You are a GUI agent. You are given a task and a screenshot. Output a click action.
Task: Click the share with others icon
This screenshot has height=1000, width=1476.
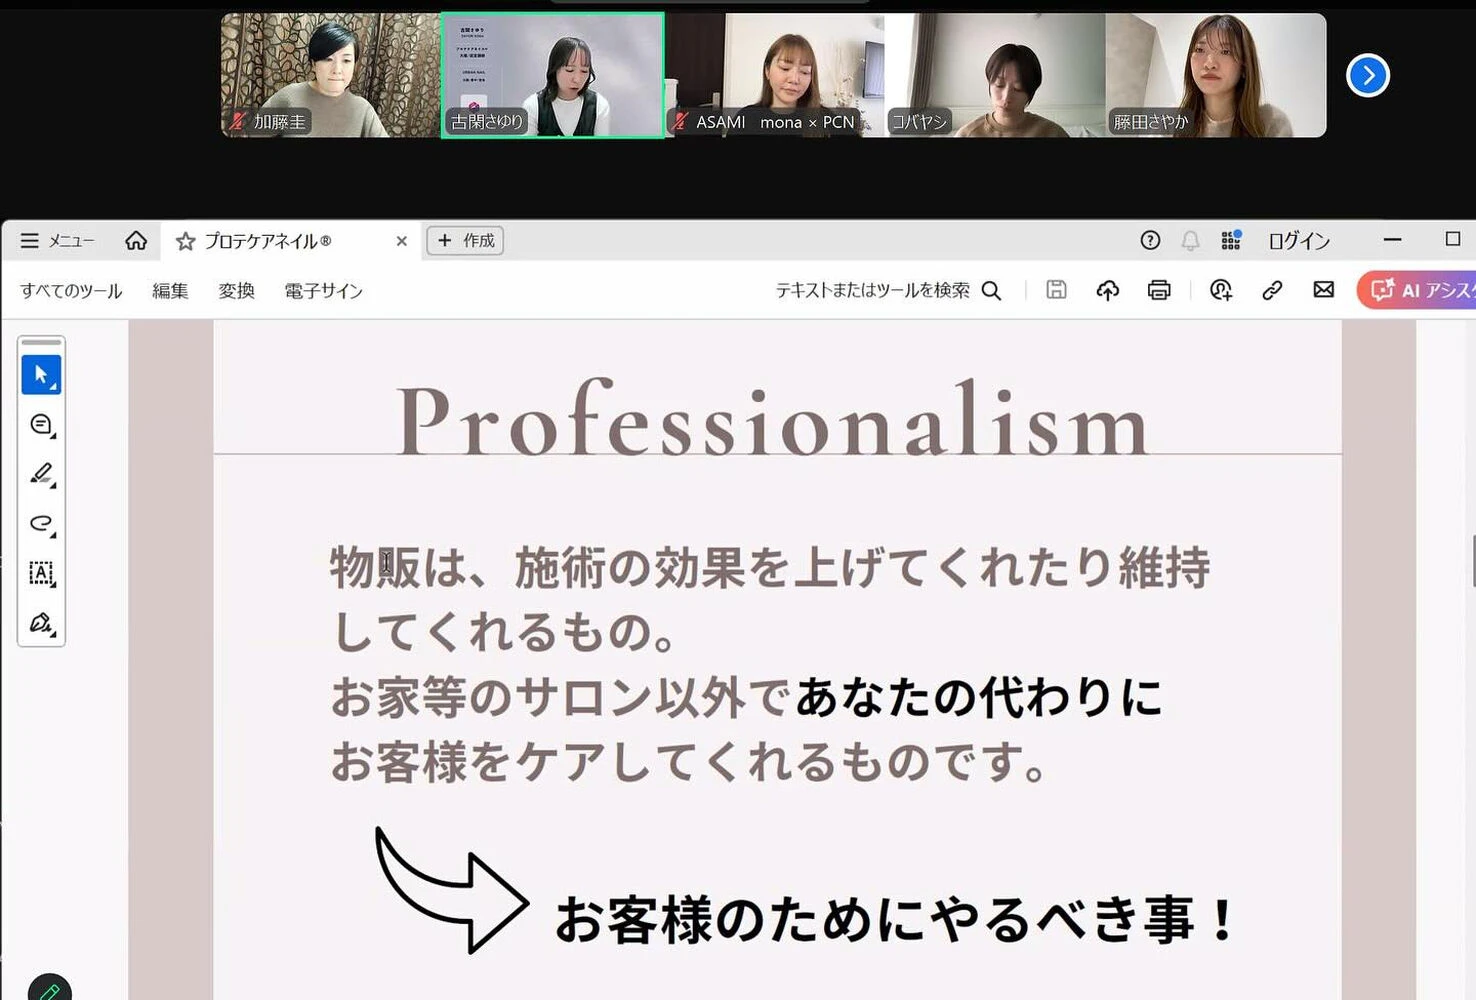(1221, 290)
